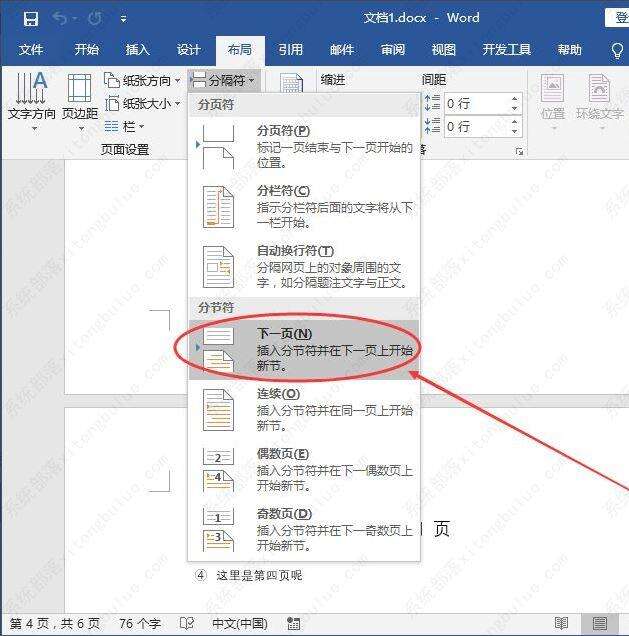Click the 中文(中国) language indicator
The image size is (629, 636).
[x=240, y=623]
